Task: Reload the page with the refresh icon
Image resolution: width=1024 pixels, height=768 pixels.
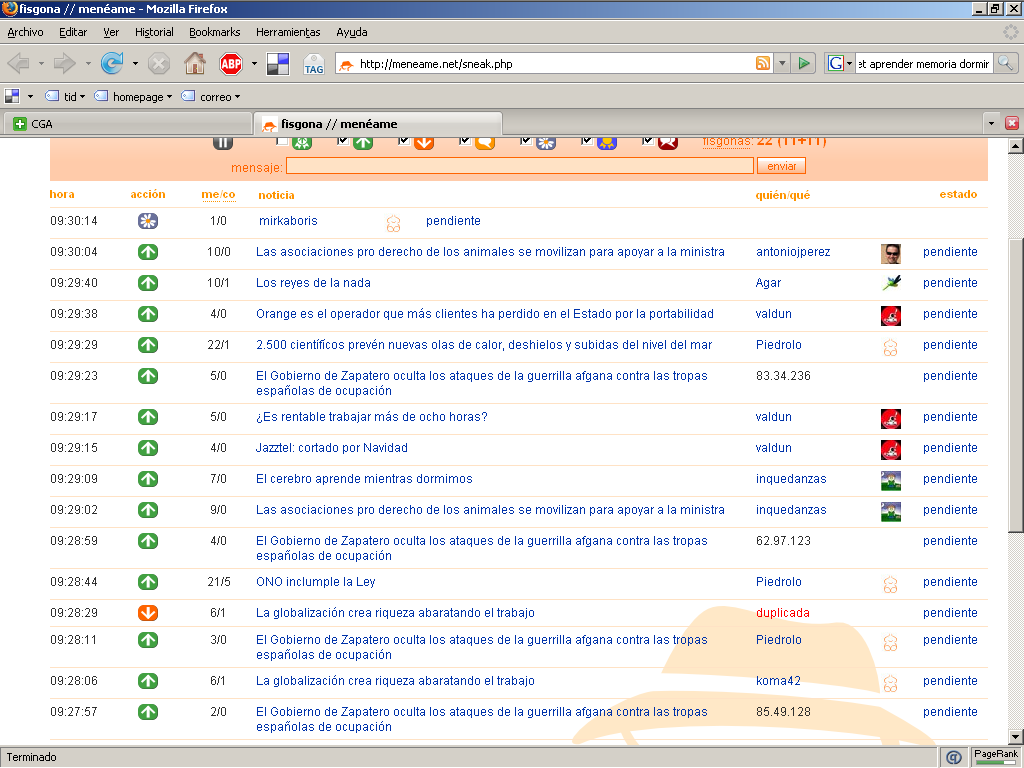Action: click(112, 64)
